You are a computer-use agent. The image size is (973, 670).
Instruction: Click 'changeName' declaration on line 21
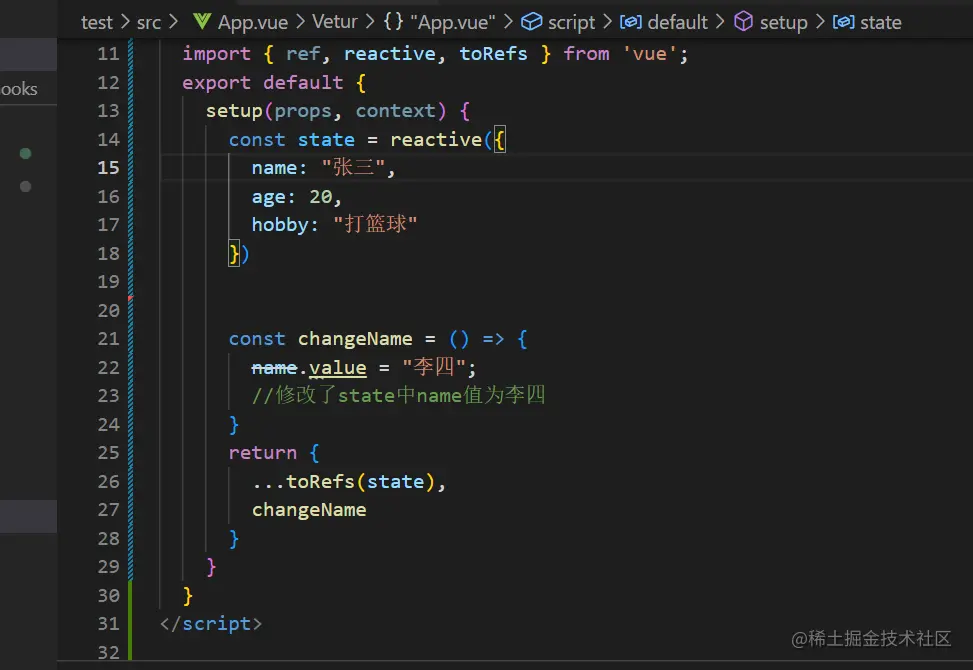tap(355, 339)
